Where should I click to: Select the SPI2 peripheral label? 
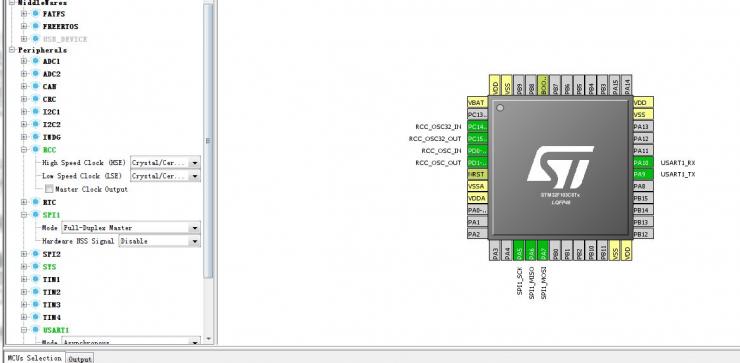(51, 254)
